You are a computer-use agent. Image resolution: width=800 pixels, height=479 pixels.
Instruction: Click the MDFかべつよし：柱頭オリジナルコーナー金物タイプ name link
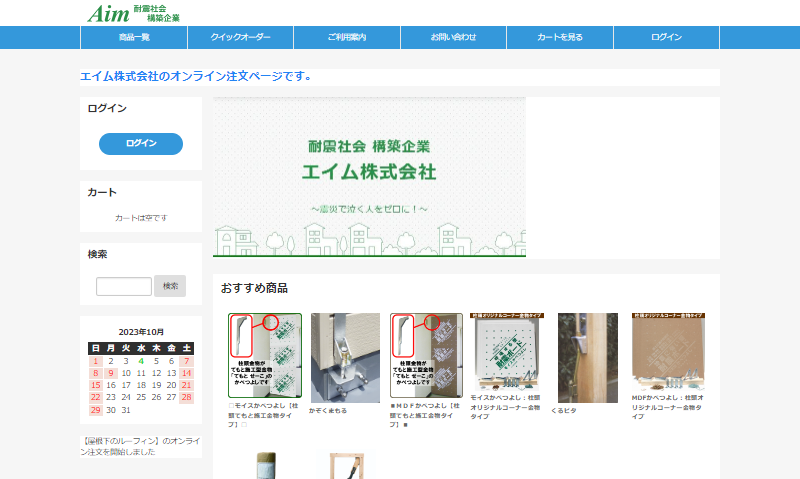pyautogui.click(x=667, y=407)
